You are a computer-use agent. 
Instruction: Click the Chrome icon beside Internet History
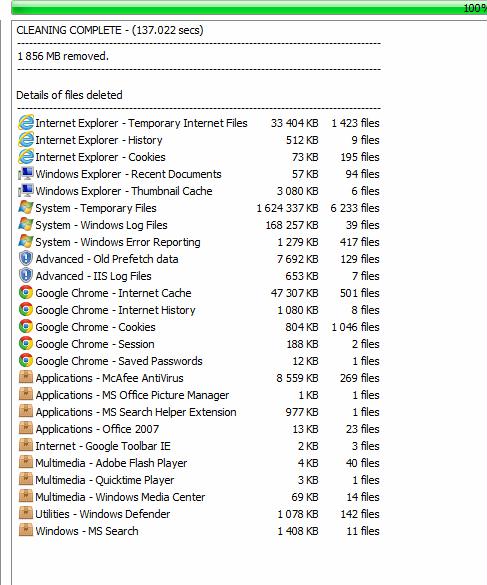click(26, 310)
